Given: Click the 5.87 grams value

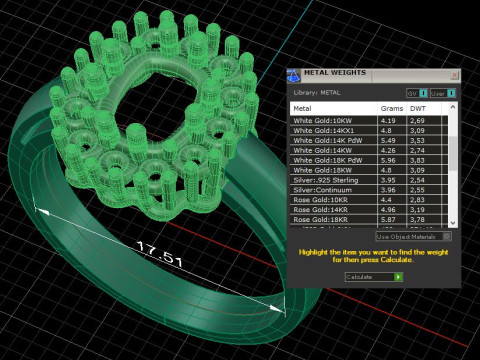Looking at the screenshot, I should click(x=388, y=220).
